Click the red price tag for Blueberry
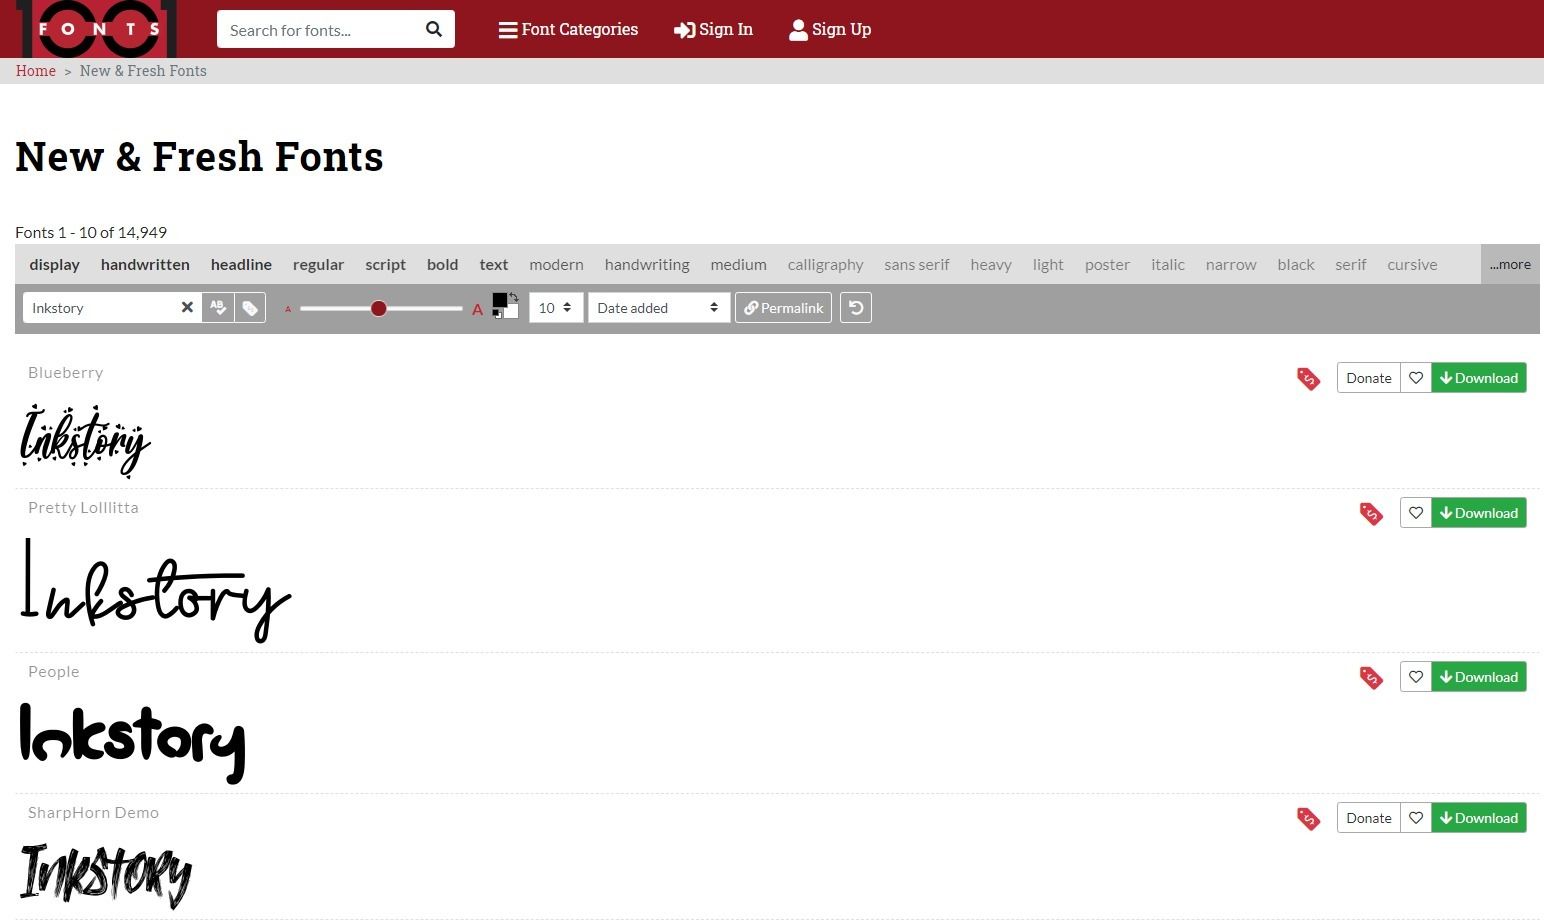This screenshot has height=924, width=1544. pos(1308,379)
